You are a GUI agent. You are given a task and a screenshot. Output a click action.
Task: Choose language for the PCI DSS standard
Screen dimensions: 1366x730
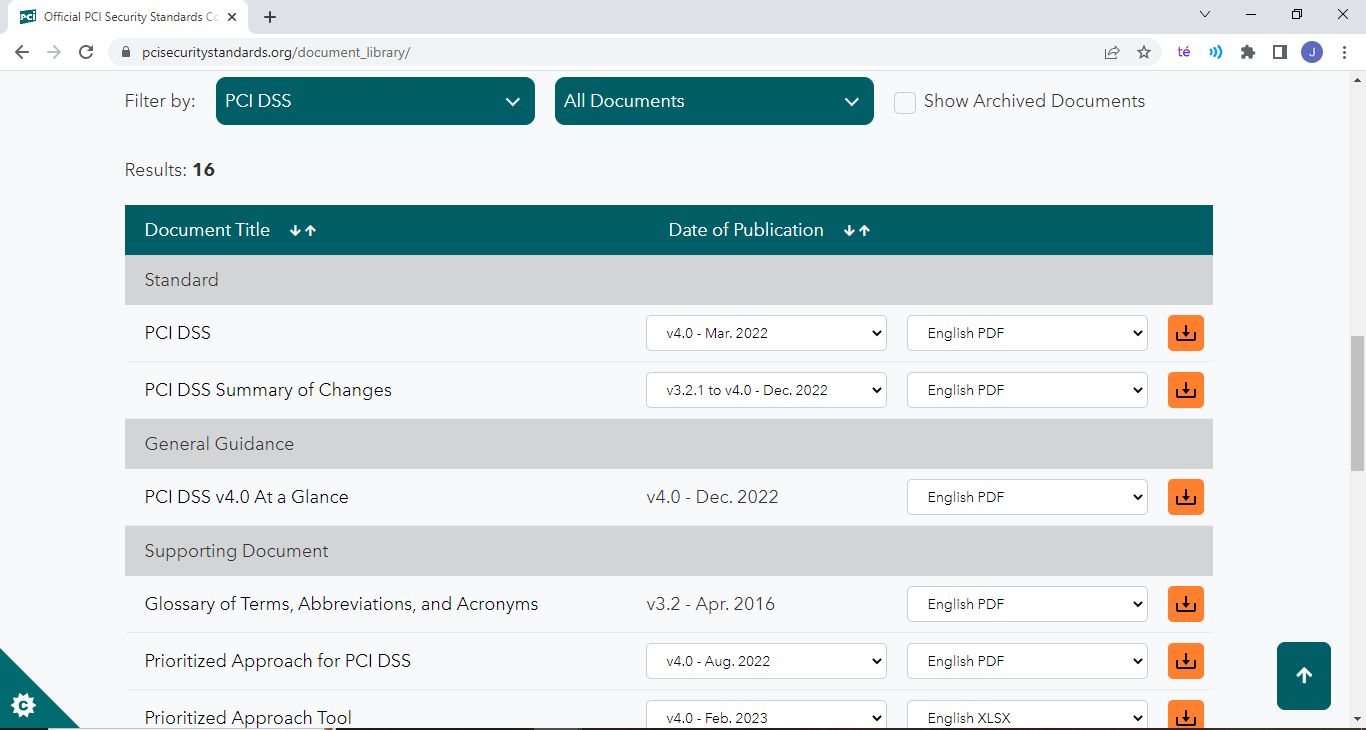pos(1027,333)
